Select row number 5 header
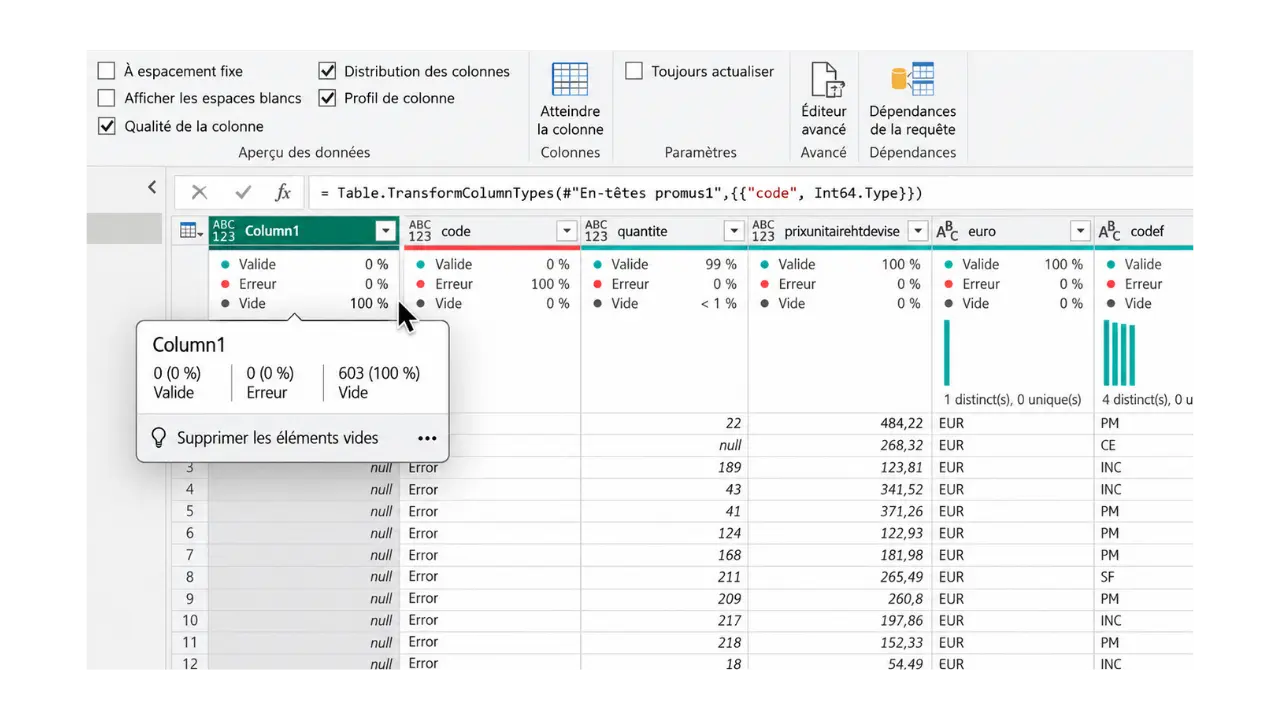The height and width of the screenshot is (720, 1280). 190,511
